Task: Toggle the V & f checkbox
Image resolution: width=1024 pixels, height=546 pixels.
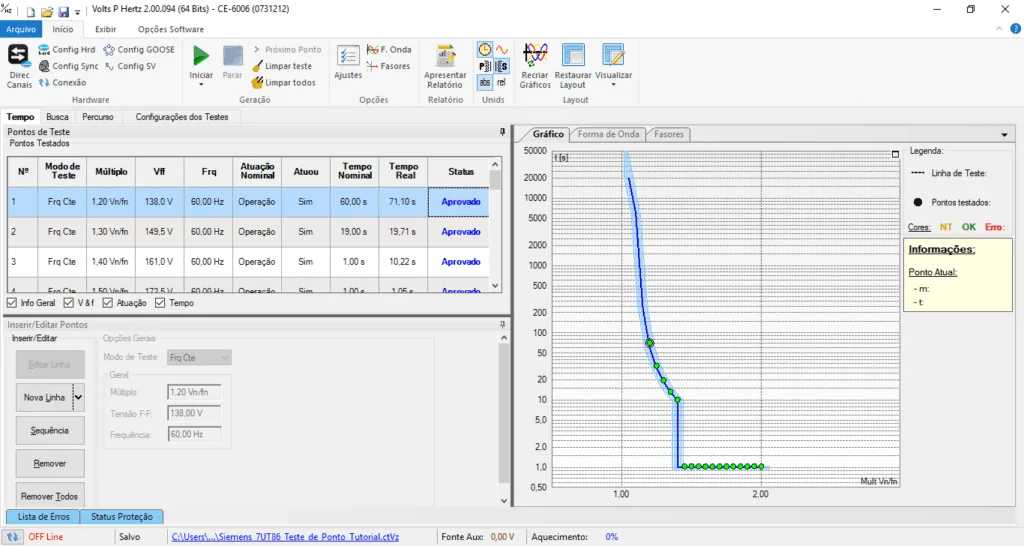Action: (x=69, y=303)
